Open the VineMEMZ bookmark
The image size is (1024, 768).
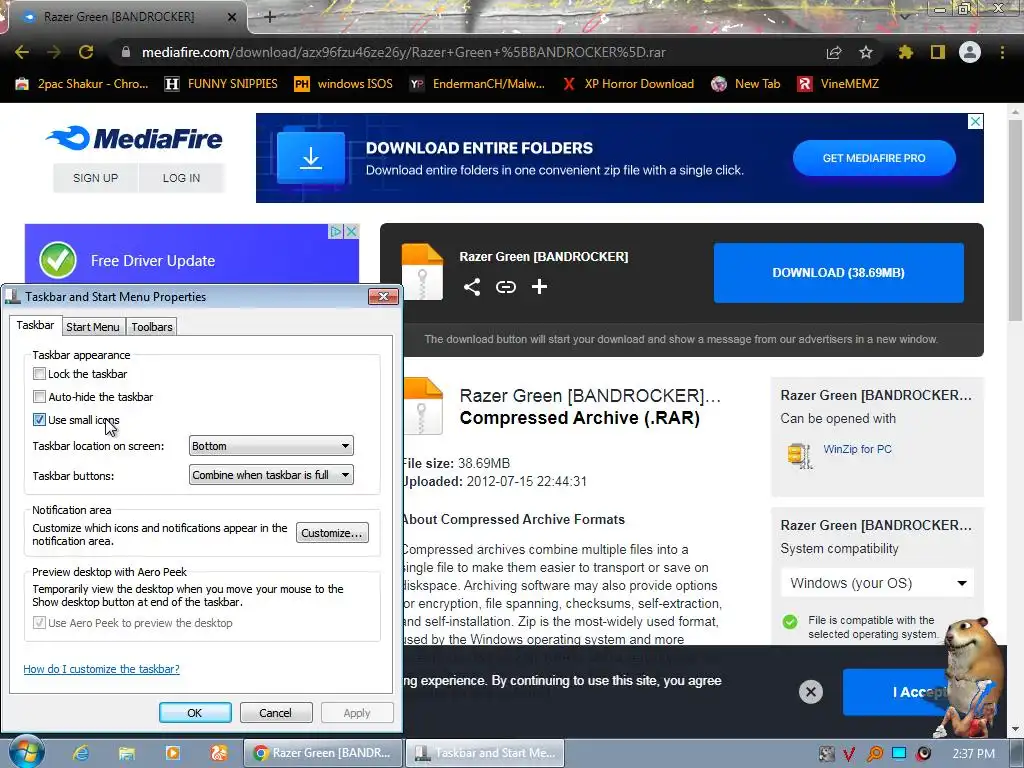click(x=838, y=84)
